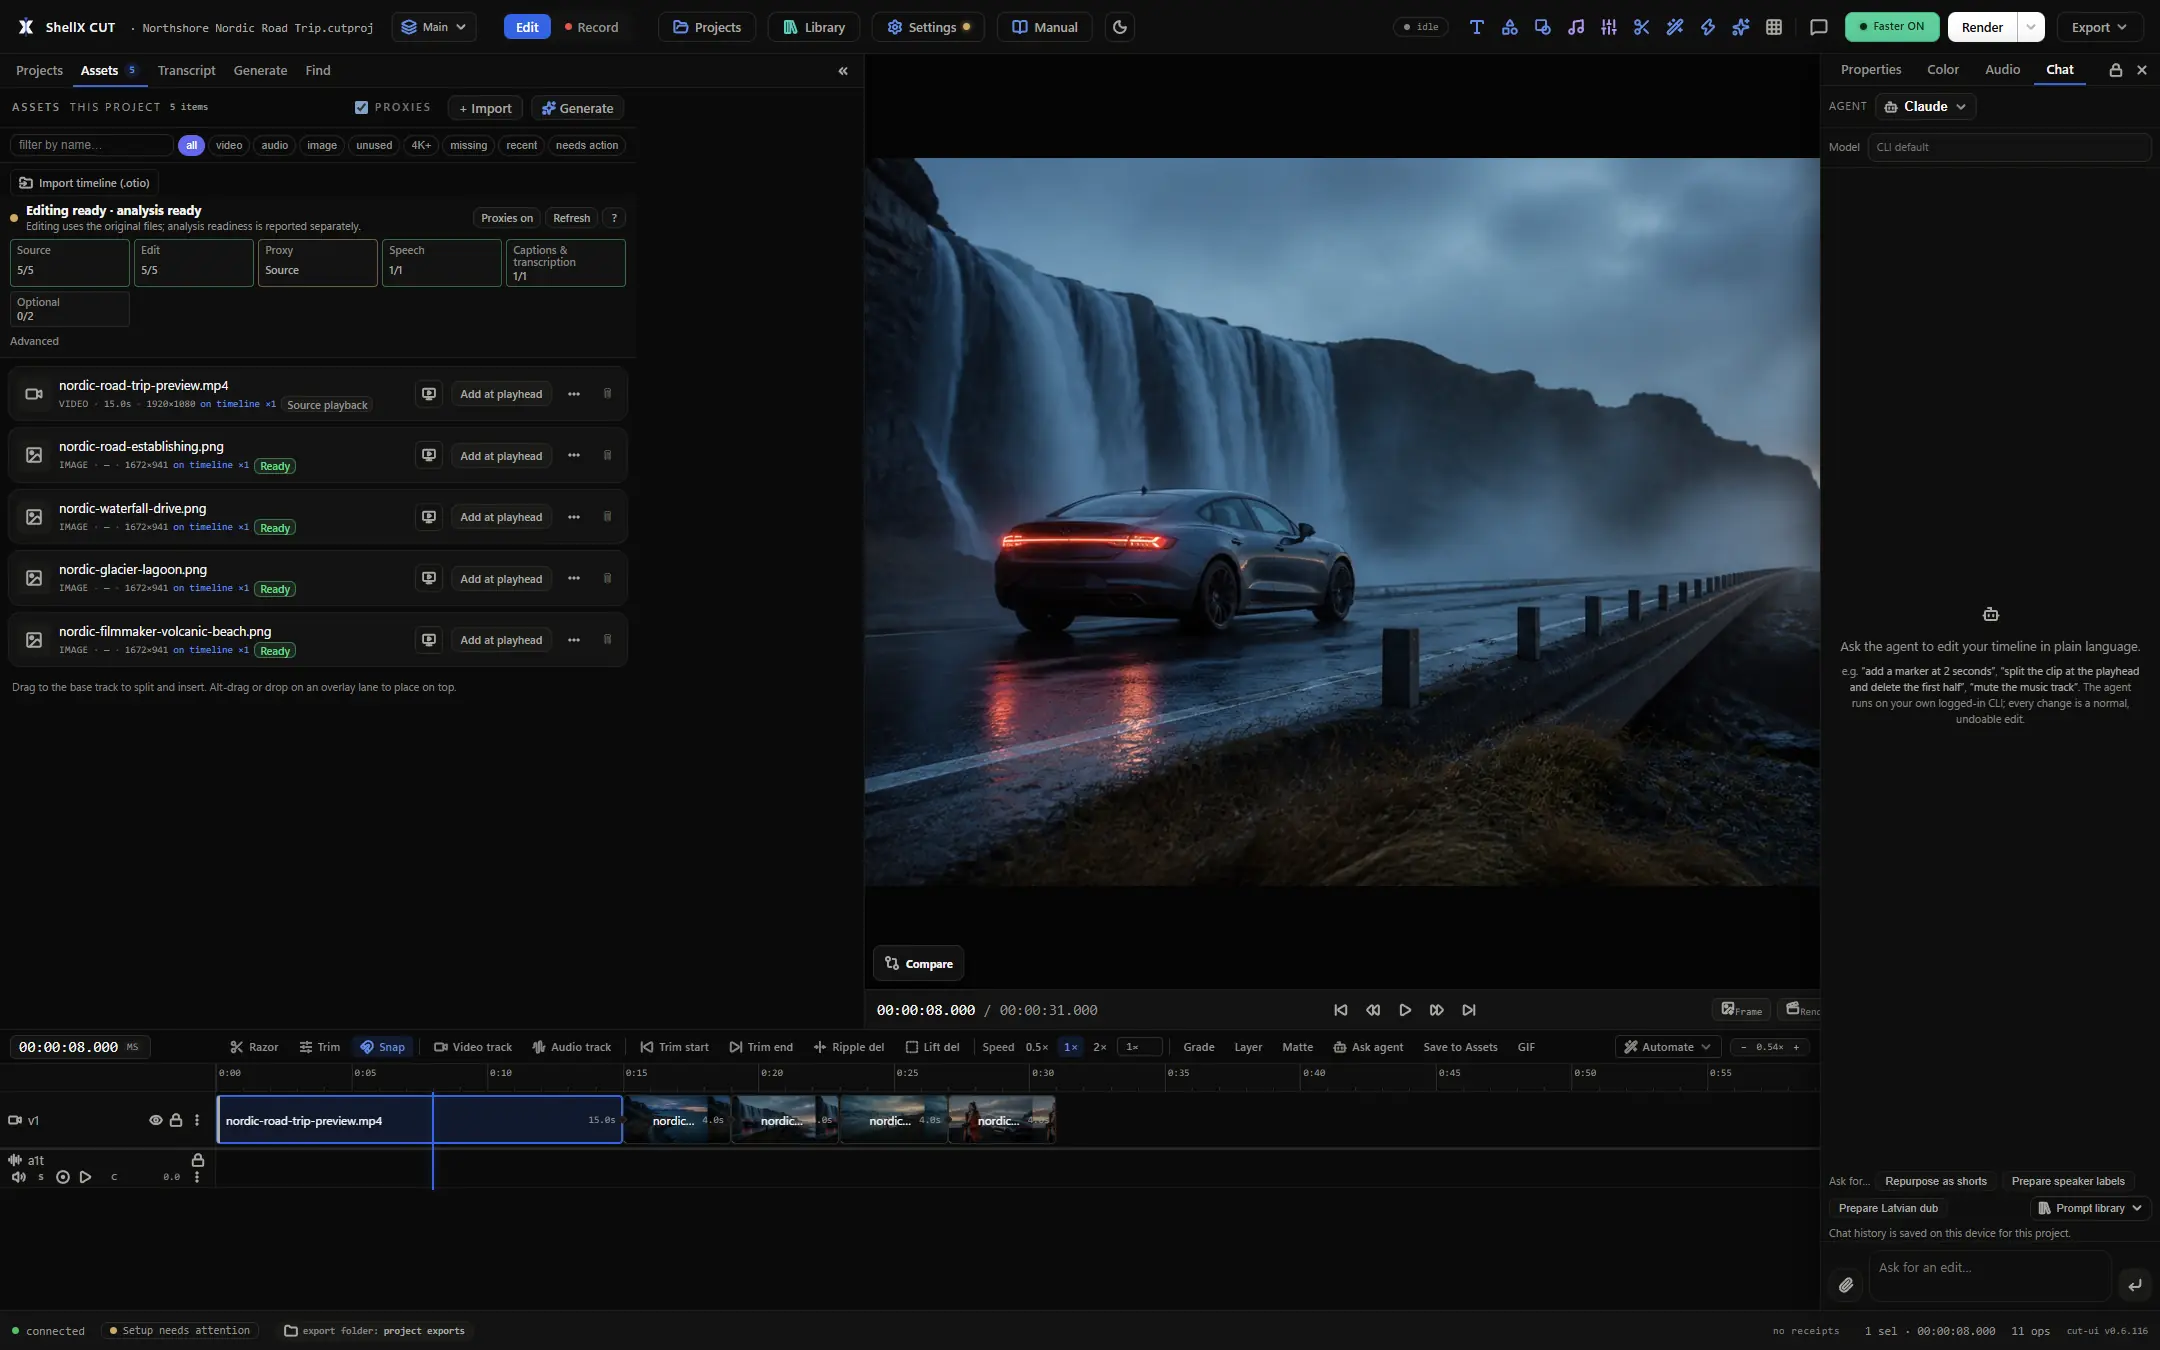The height and width of the screenshot is (1350, 2160).
Task: Click the magic wand icon in top toolbar
Action: tap(1674, 27)
